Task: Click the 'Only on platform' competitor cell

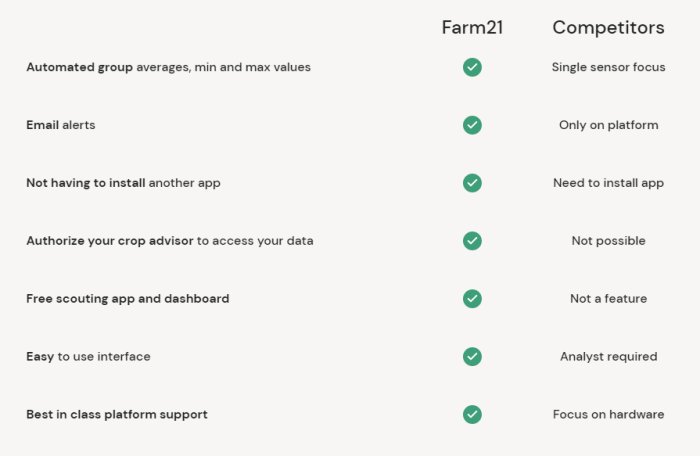Action: [x=608, y=125]
